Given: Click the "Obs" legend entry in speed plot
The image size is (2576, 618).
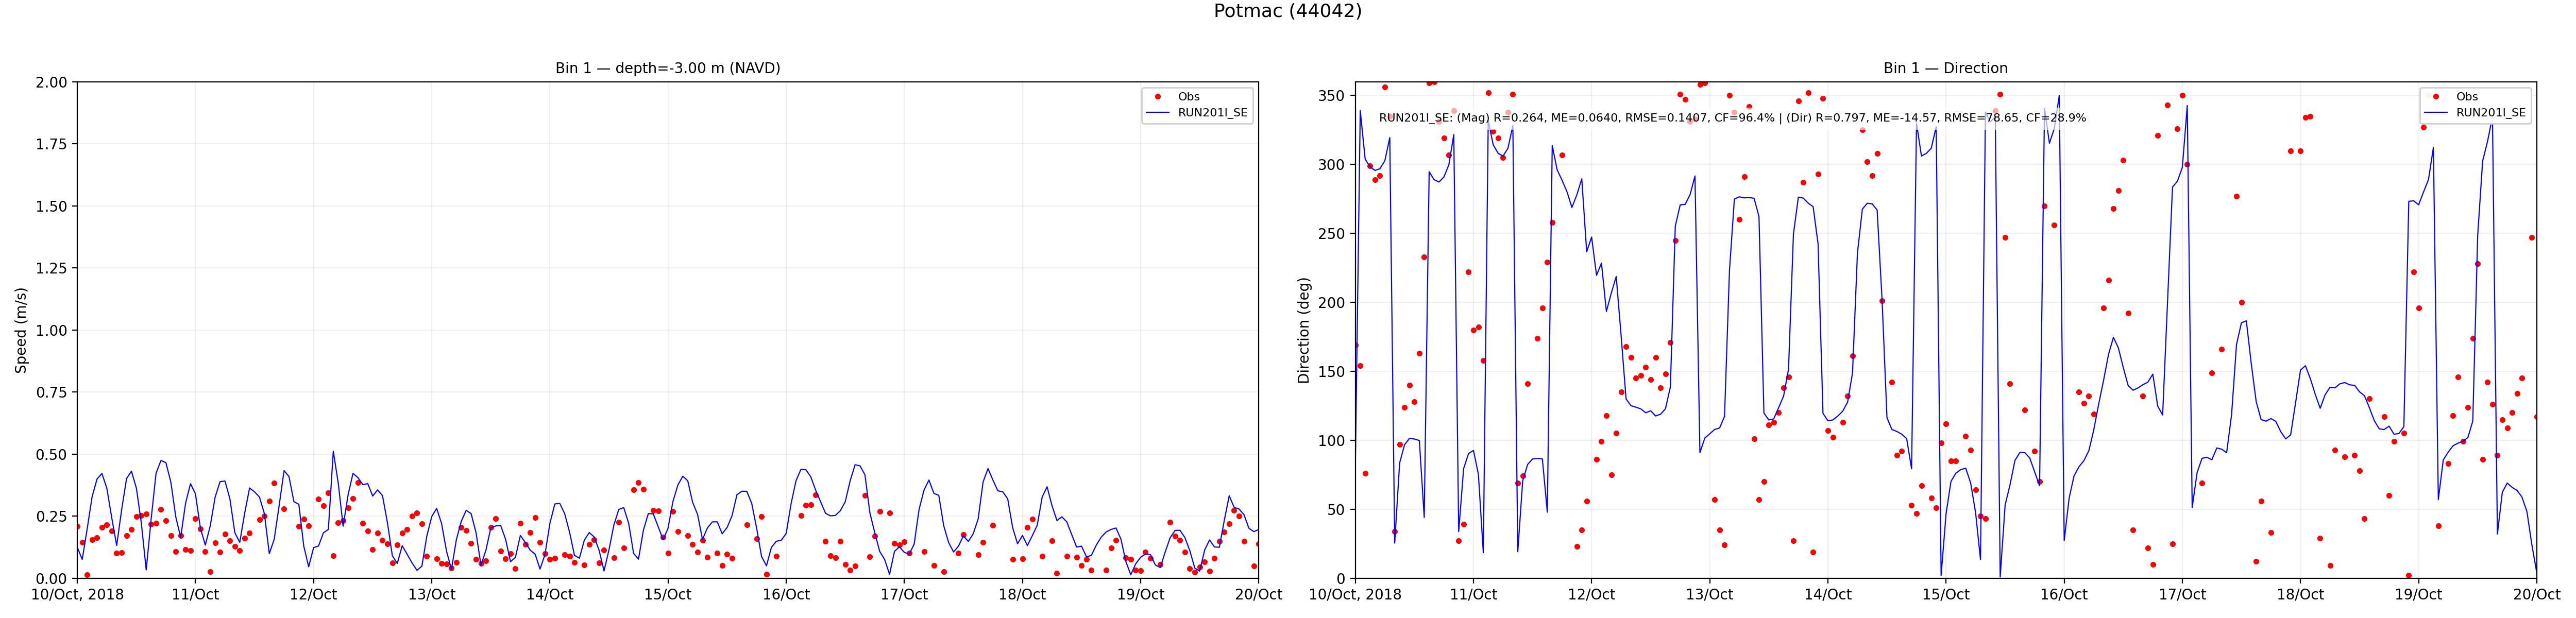Looking at the screenshot, I should pyautogui.click(x=1188, y=97).
